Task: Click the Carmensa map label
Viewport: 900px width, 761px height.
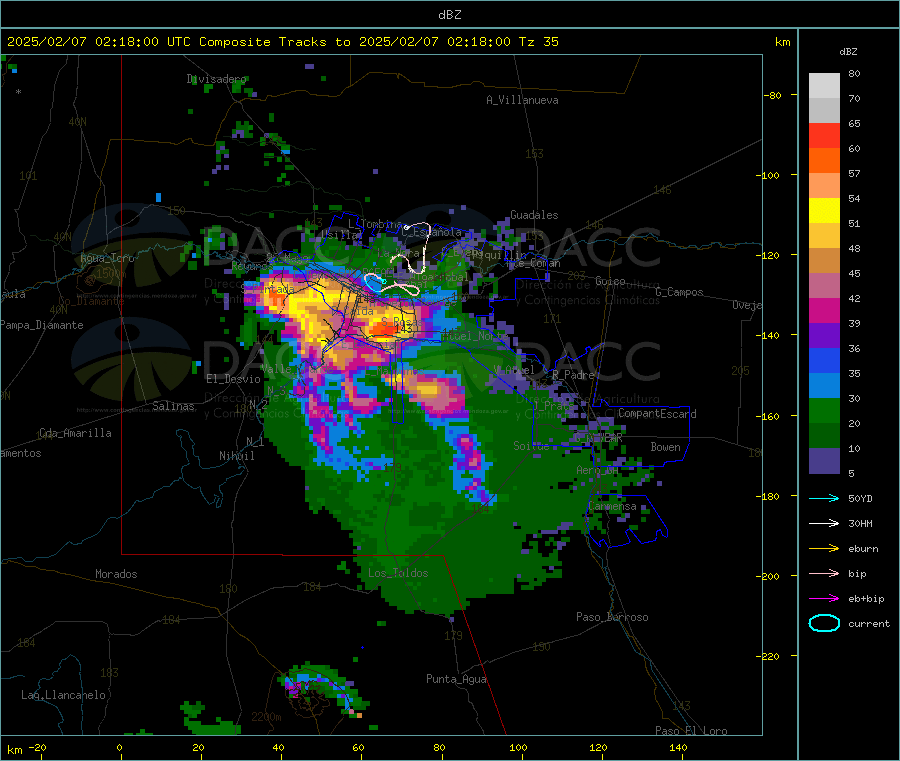Action: click(612, 507)
